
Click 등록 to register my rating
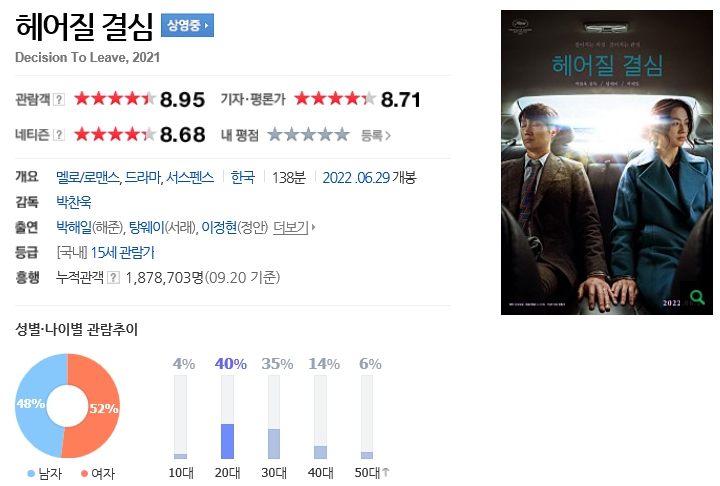click(x=376, y=136)
